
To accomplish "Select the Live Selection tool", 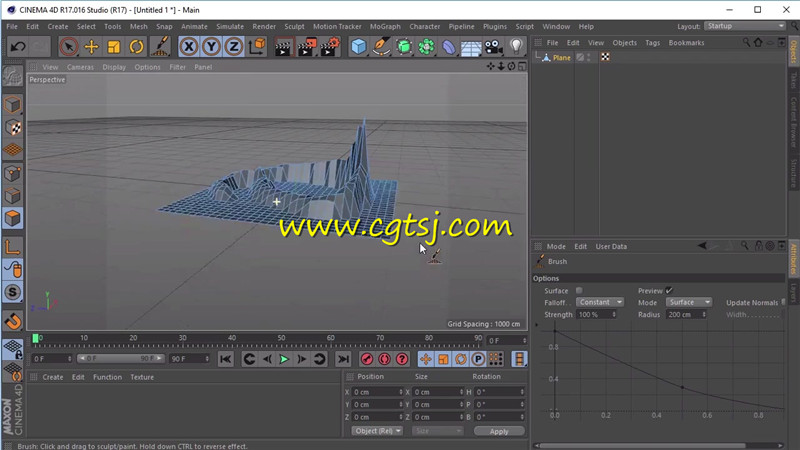I will 68,47.
